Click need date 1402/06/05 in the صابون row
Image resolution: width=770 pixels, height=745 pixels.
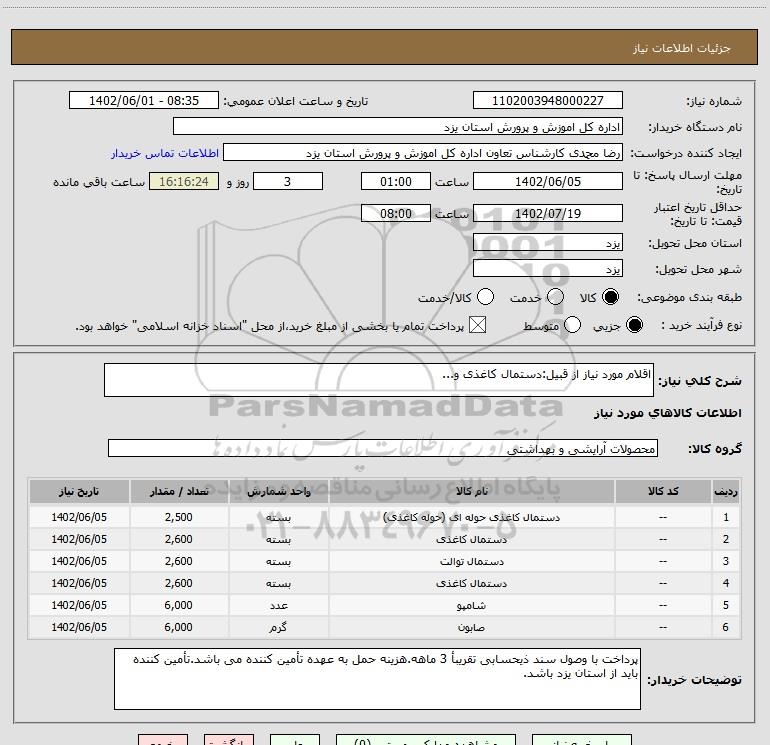coord(79,628)
